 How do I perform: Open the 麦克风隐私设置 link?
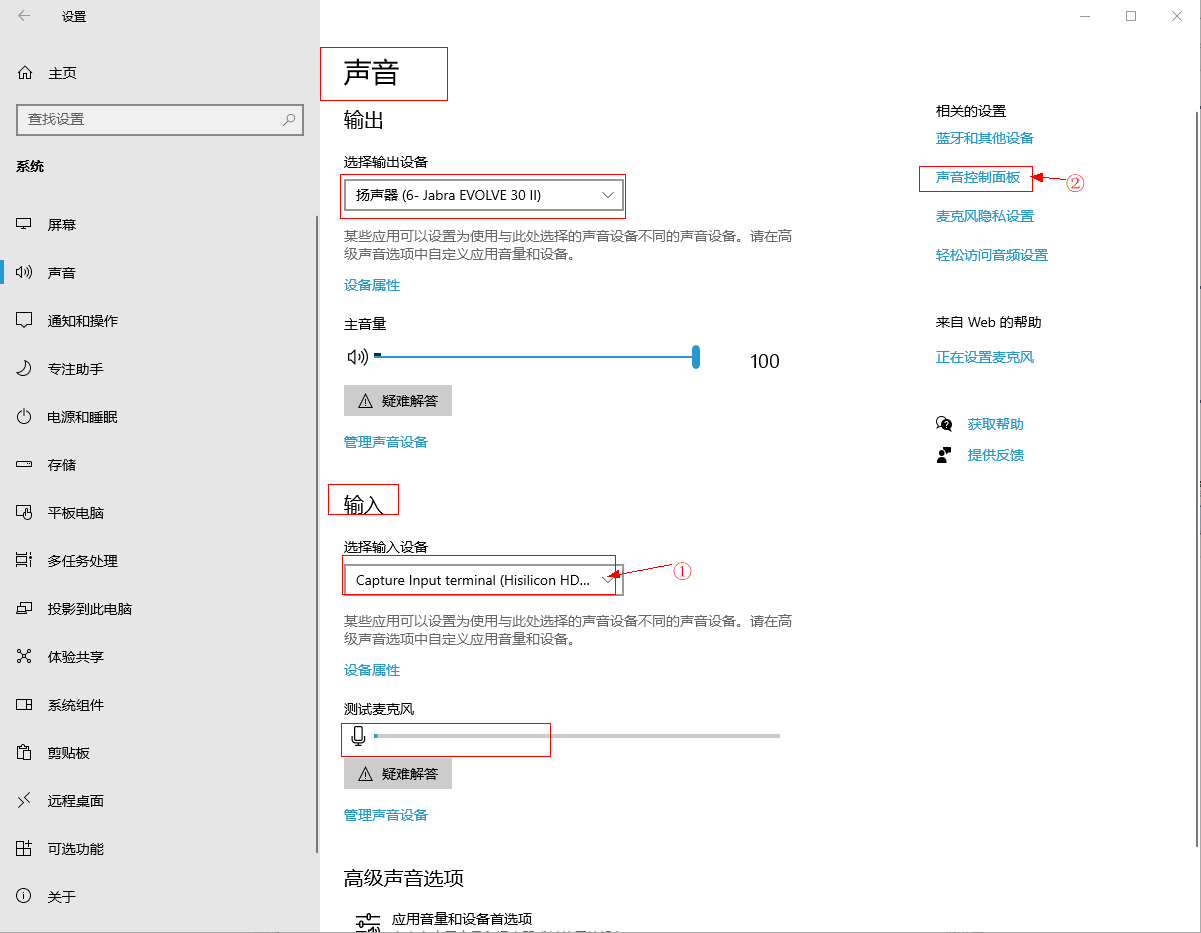984,216
